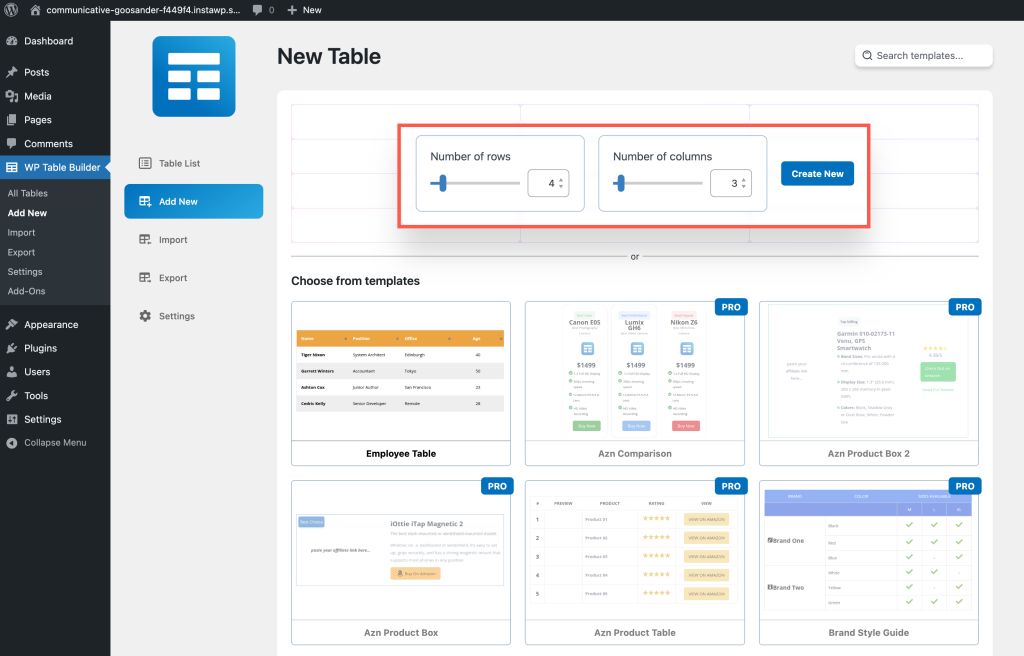Image resolution: width=1024 pixels, height=656 pixels.
Task: Click the comments bubble icon in admin bar
Action: pyautogui.click(x=258, y=10)
